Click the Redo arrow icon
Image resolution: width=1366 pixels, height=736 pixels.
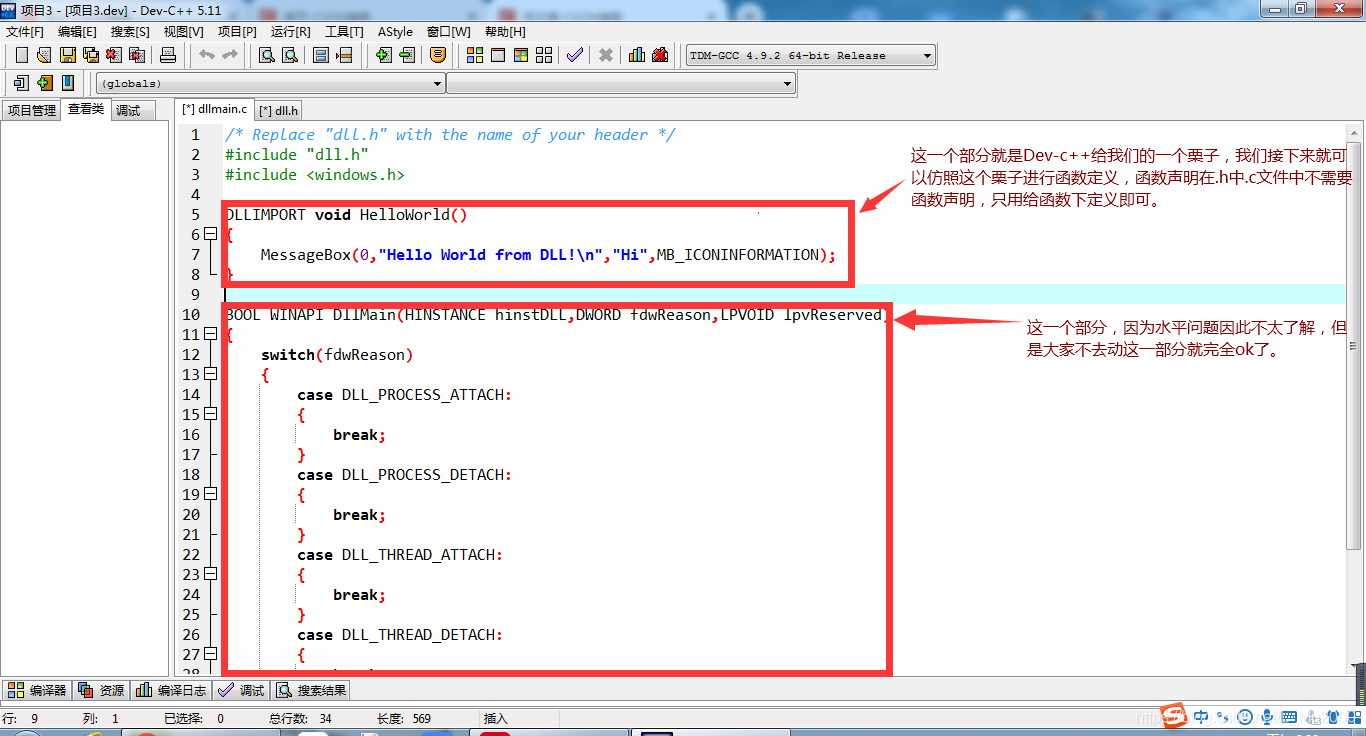230,55
